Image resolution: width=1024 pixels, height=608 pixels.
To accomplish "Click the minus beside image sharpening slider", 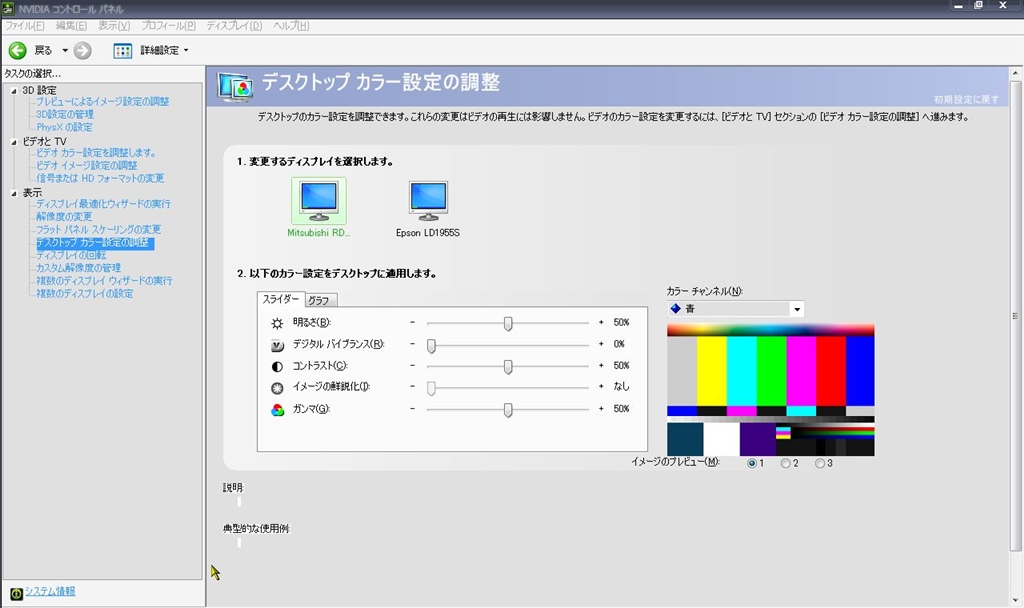I will click(412, 386).
